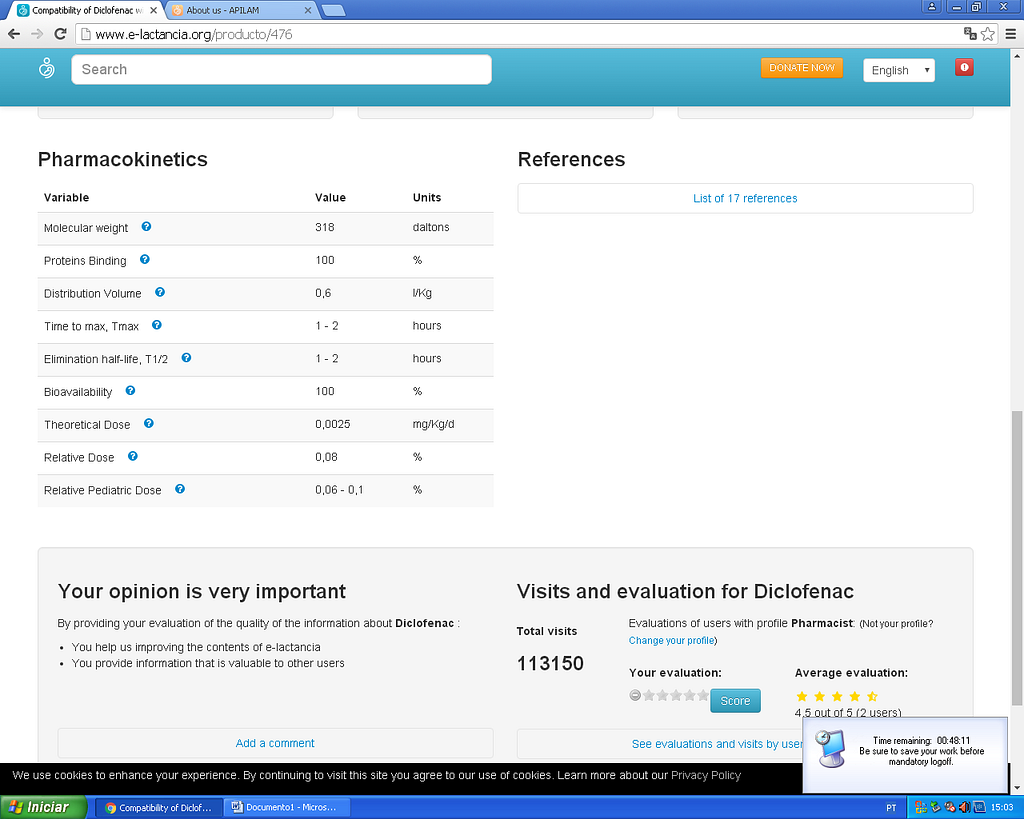
Task: Click the Visits and evaluation for Diclofenac heading
Action: click(685, 591)
